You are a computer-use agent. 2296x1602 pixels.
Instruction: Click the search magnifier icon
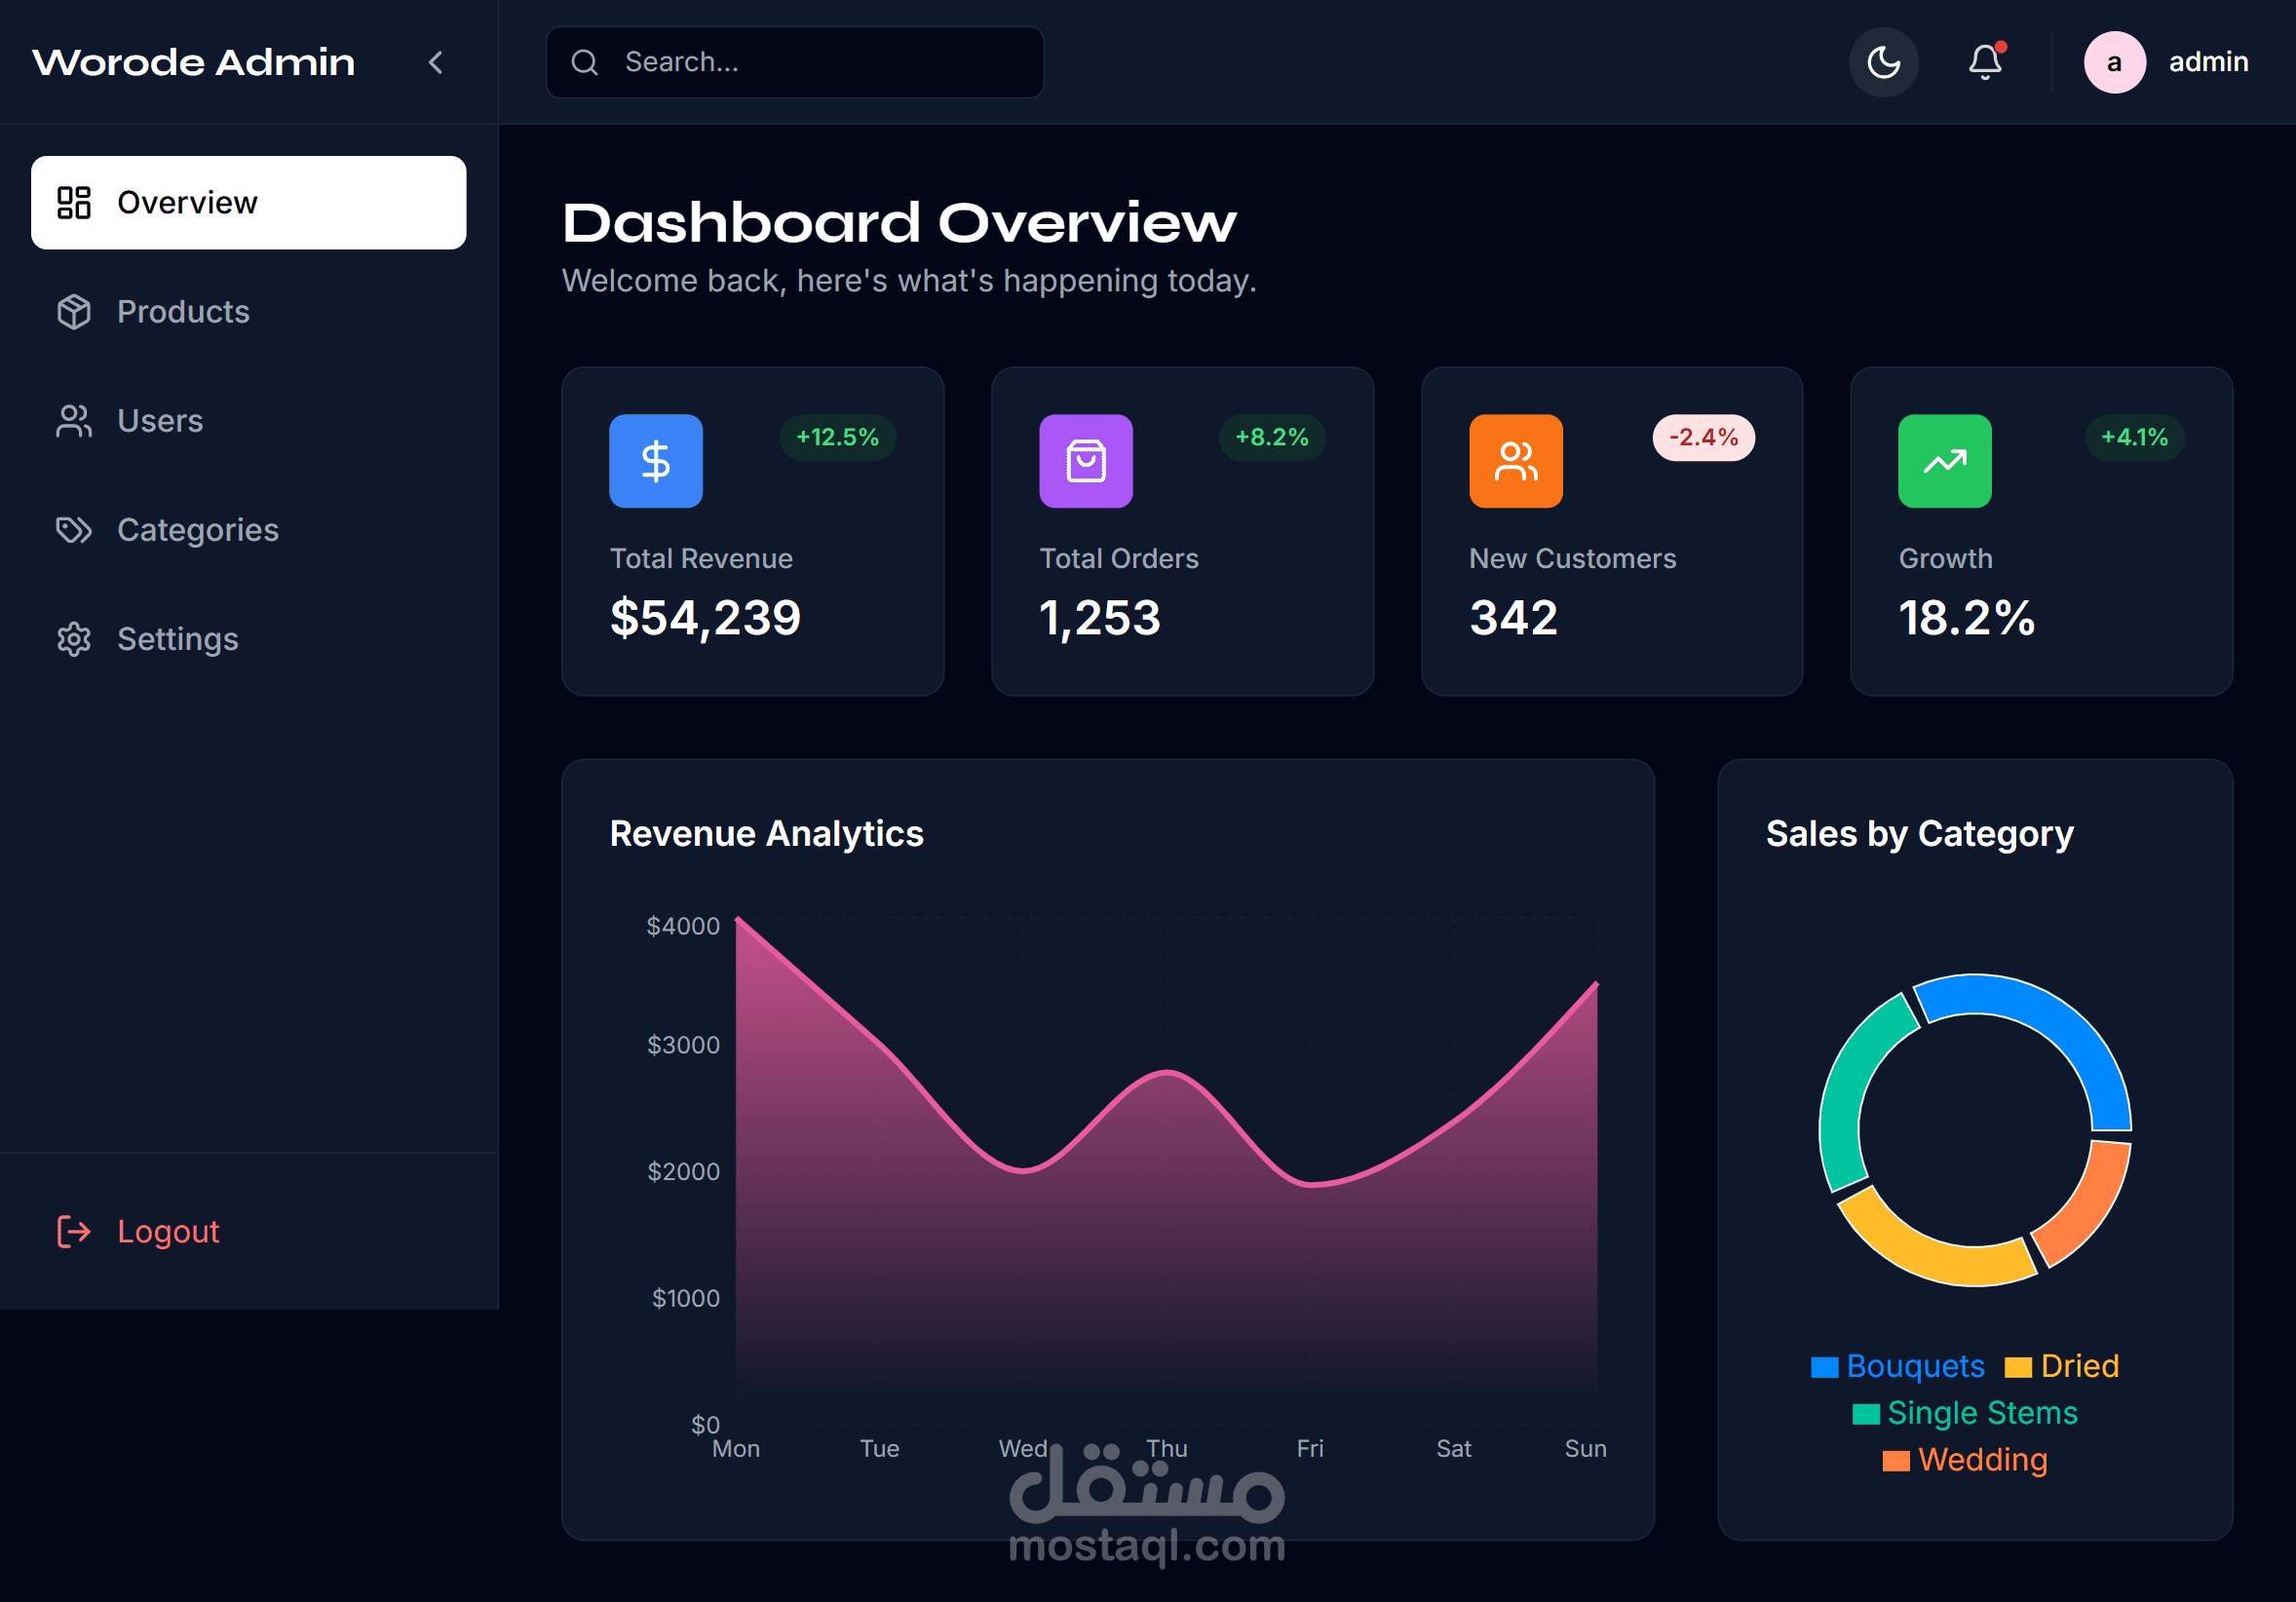coord(584,63)
